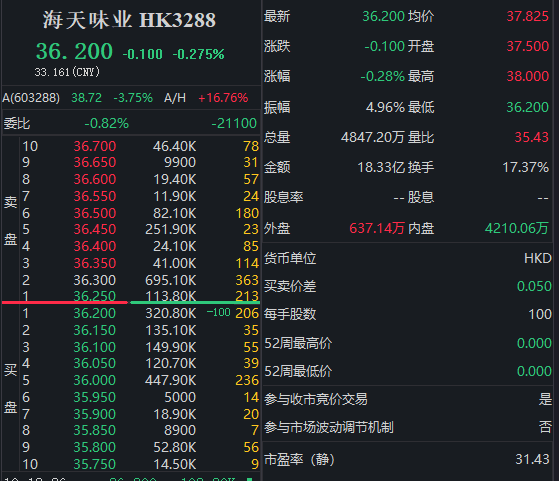Click the 委比 -0.82% row
Image resolution: width=559 pixels, height=481 pixels.
[x=130, y=123]
